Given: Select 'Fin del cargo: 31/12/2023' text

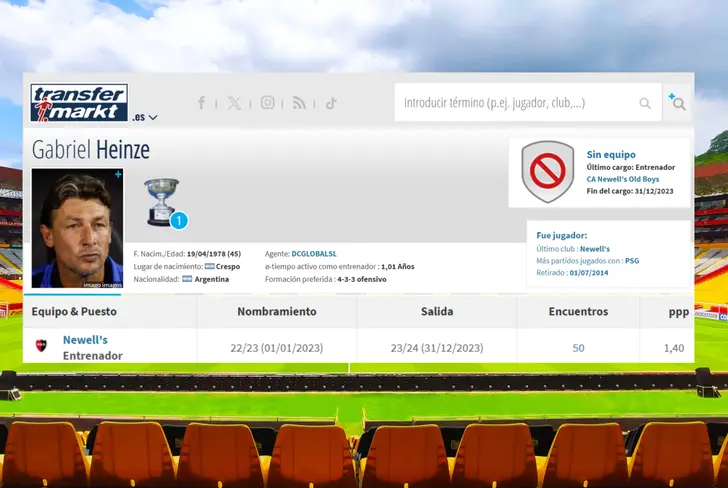Looking at the screenshot, I should point(630,191).
